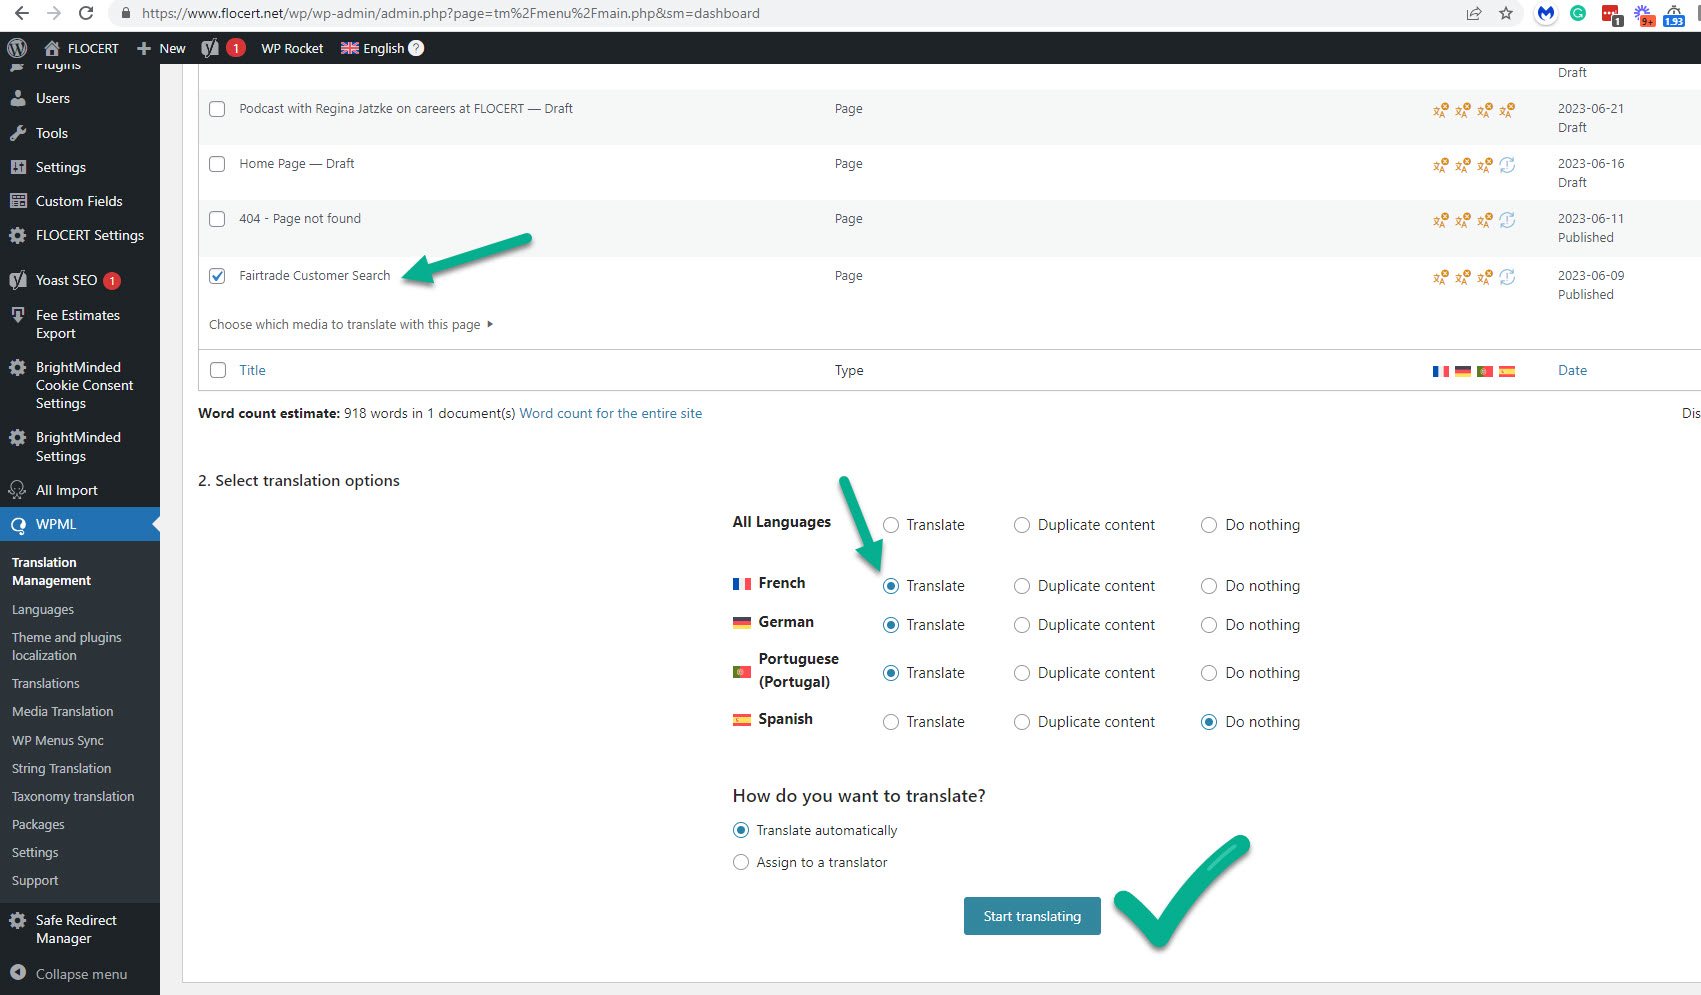Image resolution: width=1701 pixels, height=995 pixels.
Task: Click the Spanish flag column header
Action: click(1507, 371)
